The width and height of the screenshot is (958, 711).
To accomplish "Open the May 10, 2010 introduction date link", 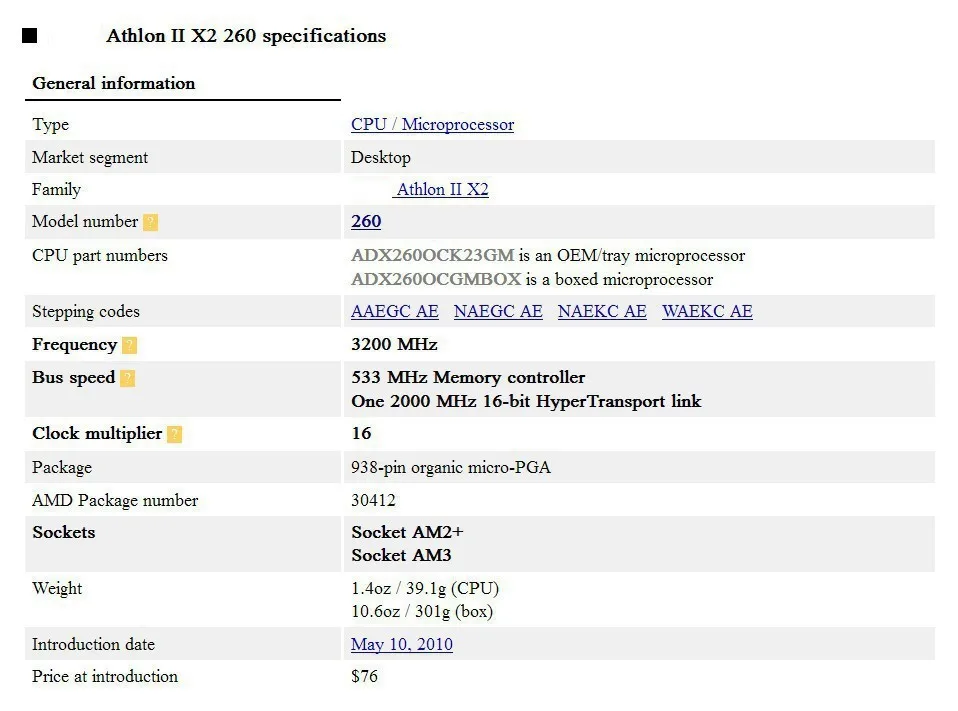I will point(402,644).
